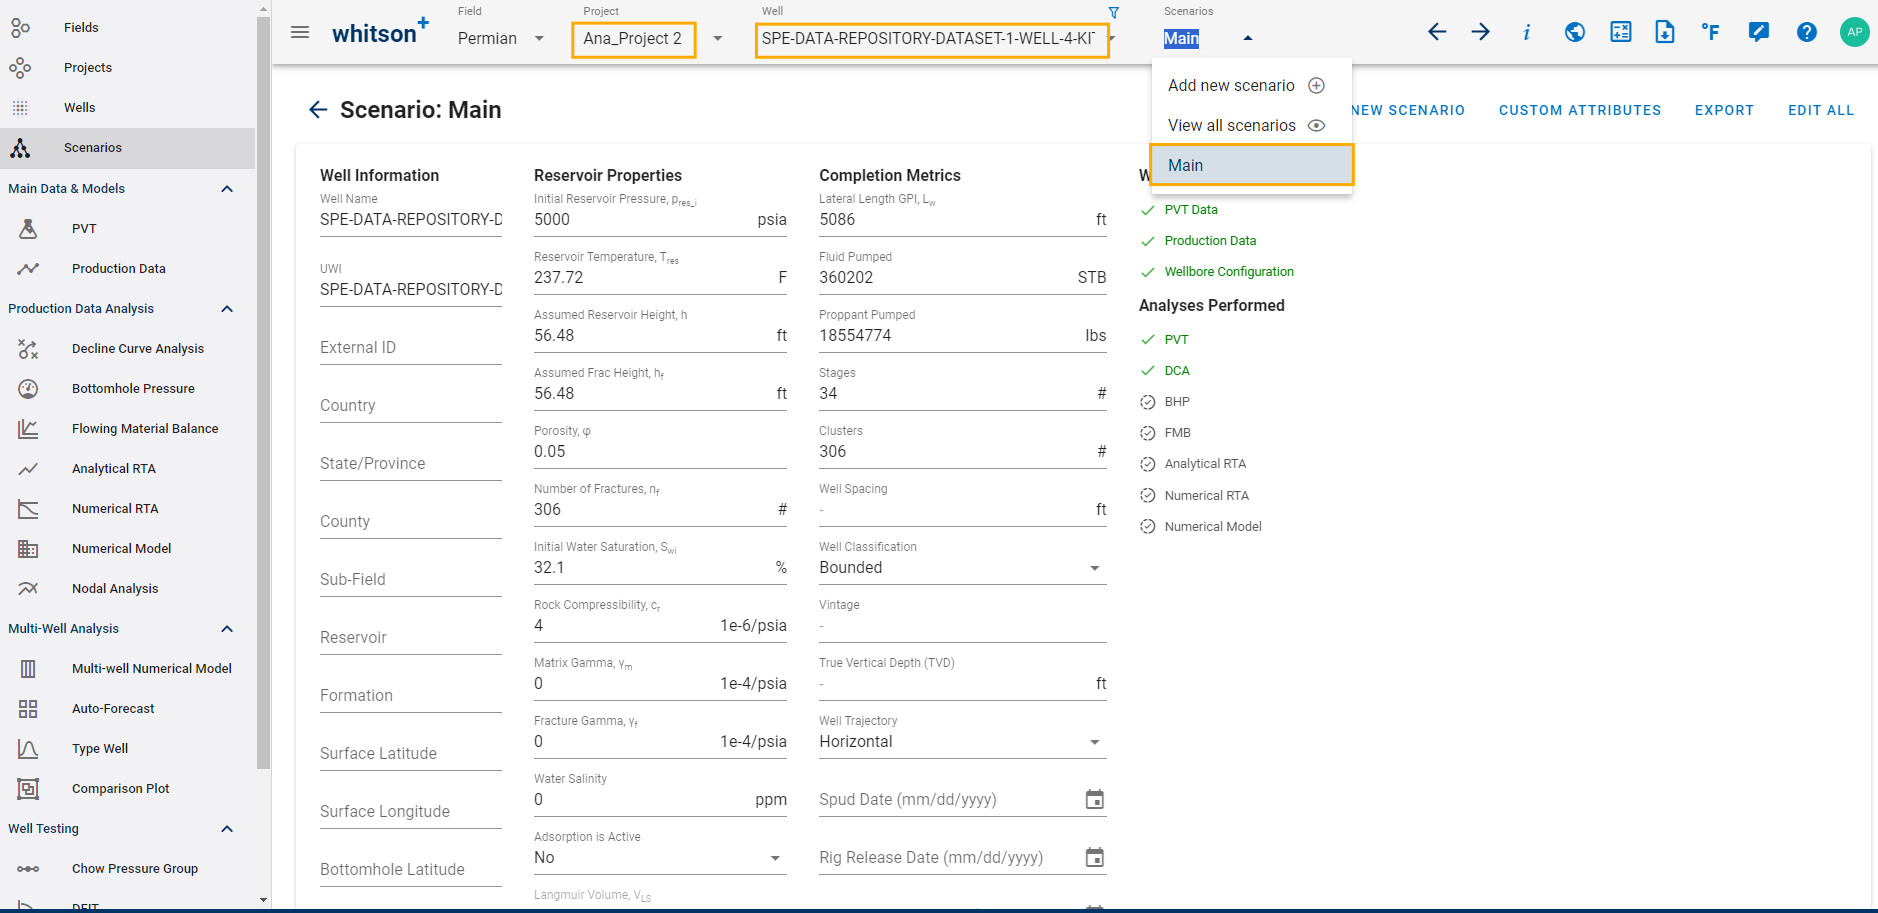Open the Adsorption is Active dropdown
This screenshot has width=1878, height=913.
[775, 858]
